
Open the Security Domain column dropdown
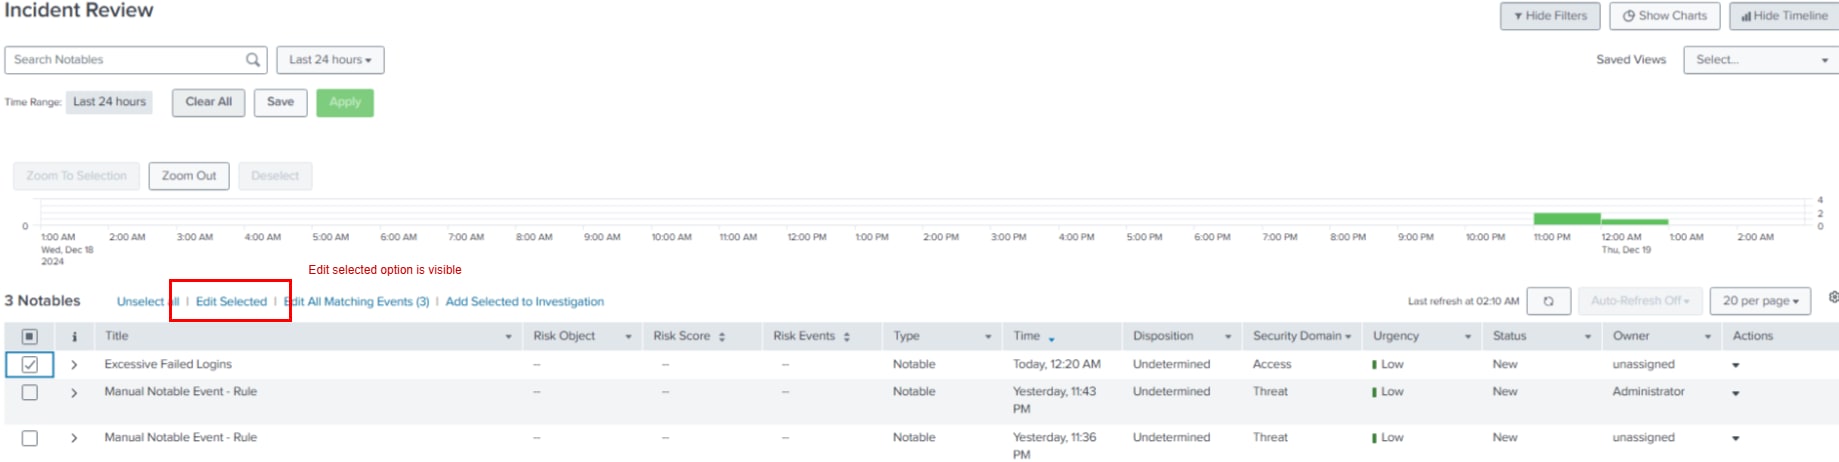tap(1348, 337)
